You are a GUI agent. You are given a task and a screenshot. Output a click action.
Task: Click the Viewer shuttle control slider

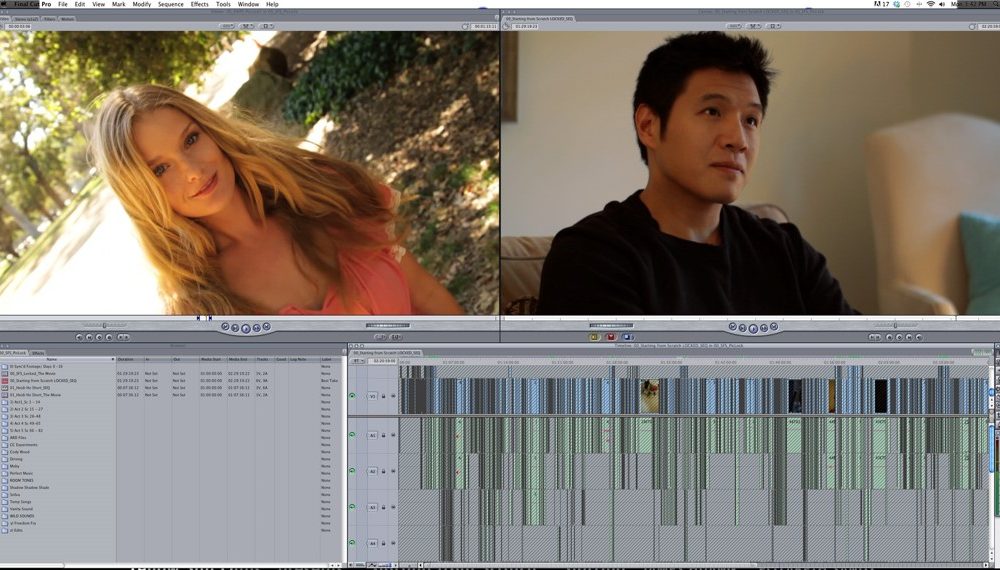click(x=103, y=325)
